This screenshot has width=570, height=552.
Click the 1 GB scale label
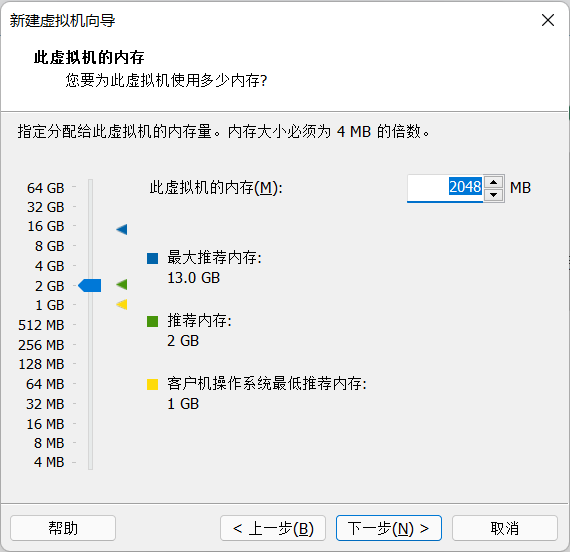click(x=49, y=305)
